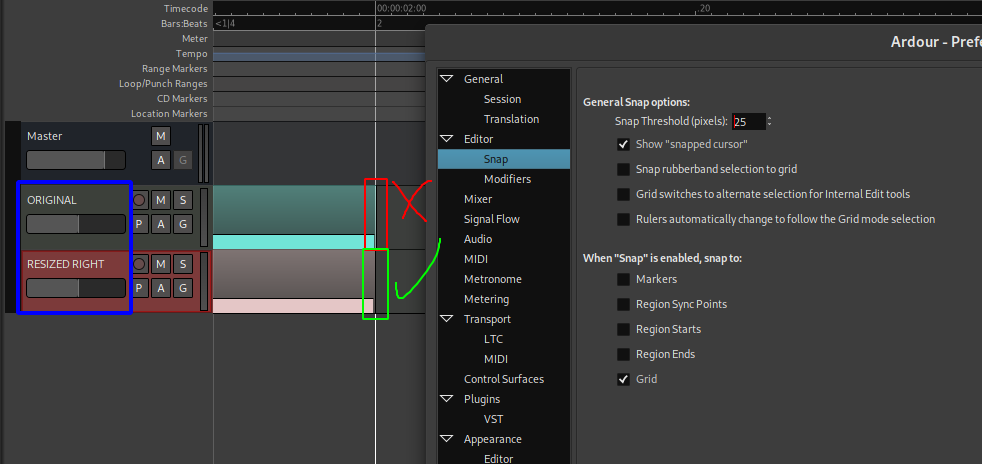Arm recording on the ORIGINAL track
The image size is (982, 464).
(x=139, y=200)
